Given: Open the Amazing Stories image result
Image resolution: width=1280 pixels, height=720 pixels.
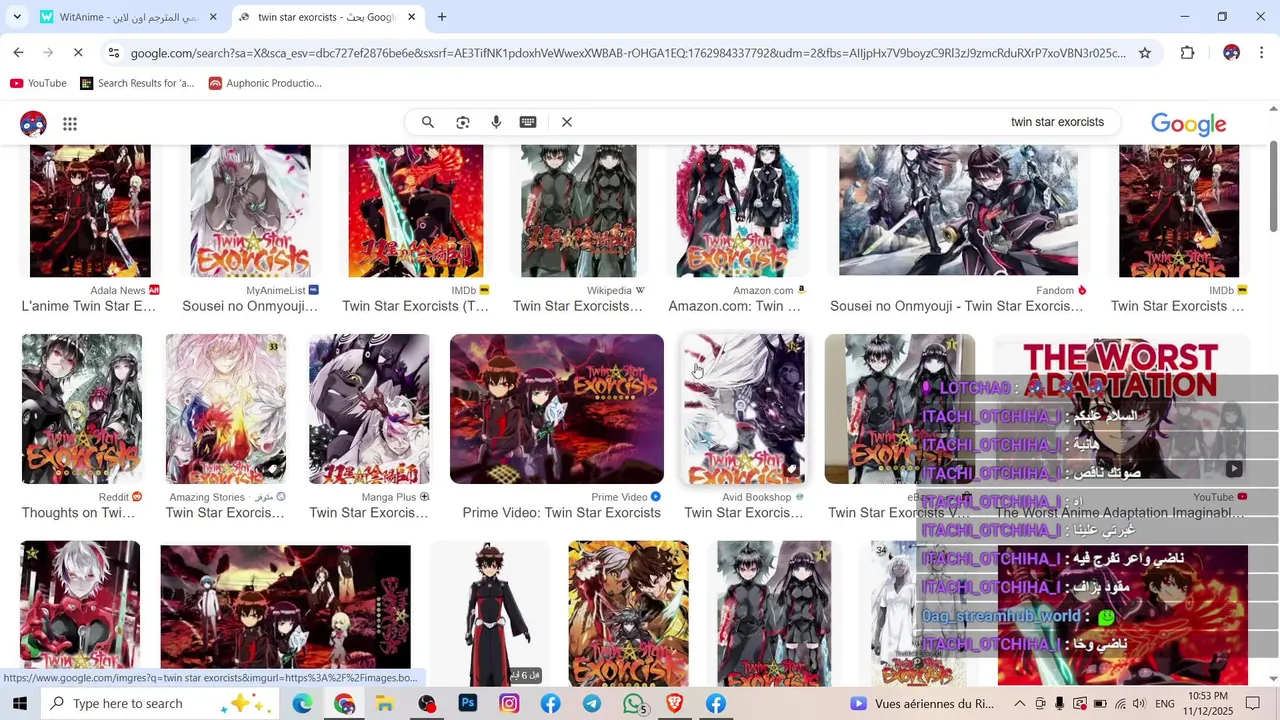Looking at the screenshot, I should click(226, 409).
